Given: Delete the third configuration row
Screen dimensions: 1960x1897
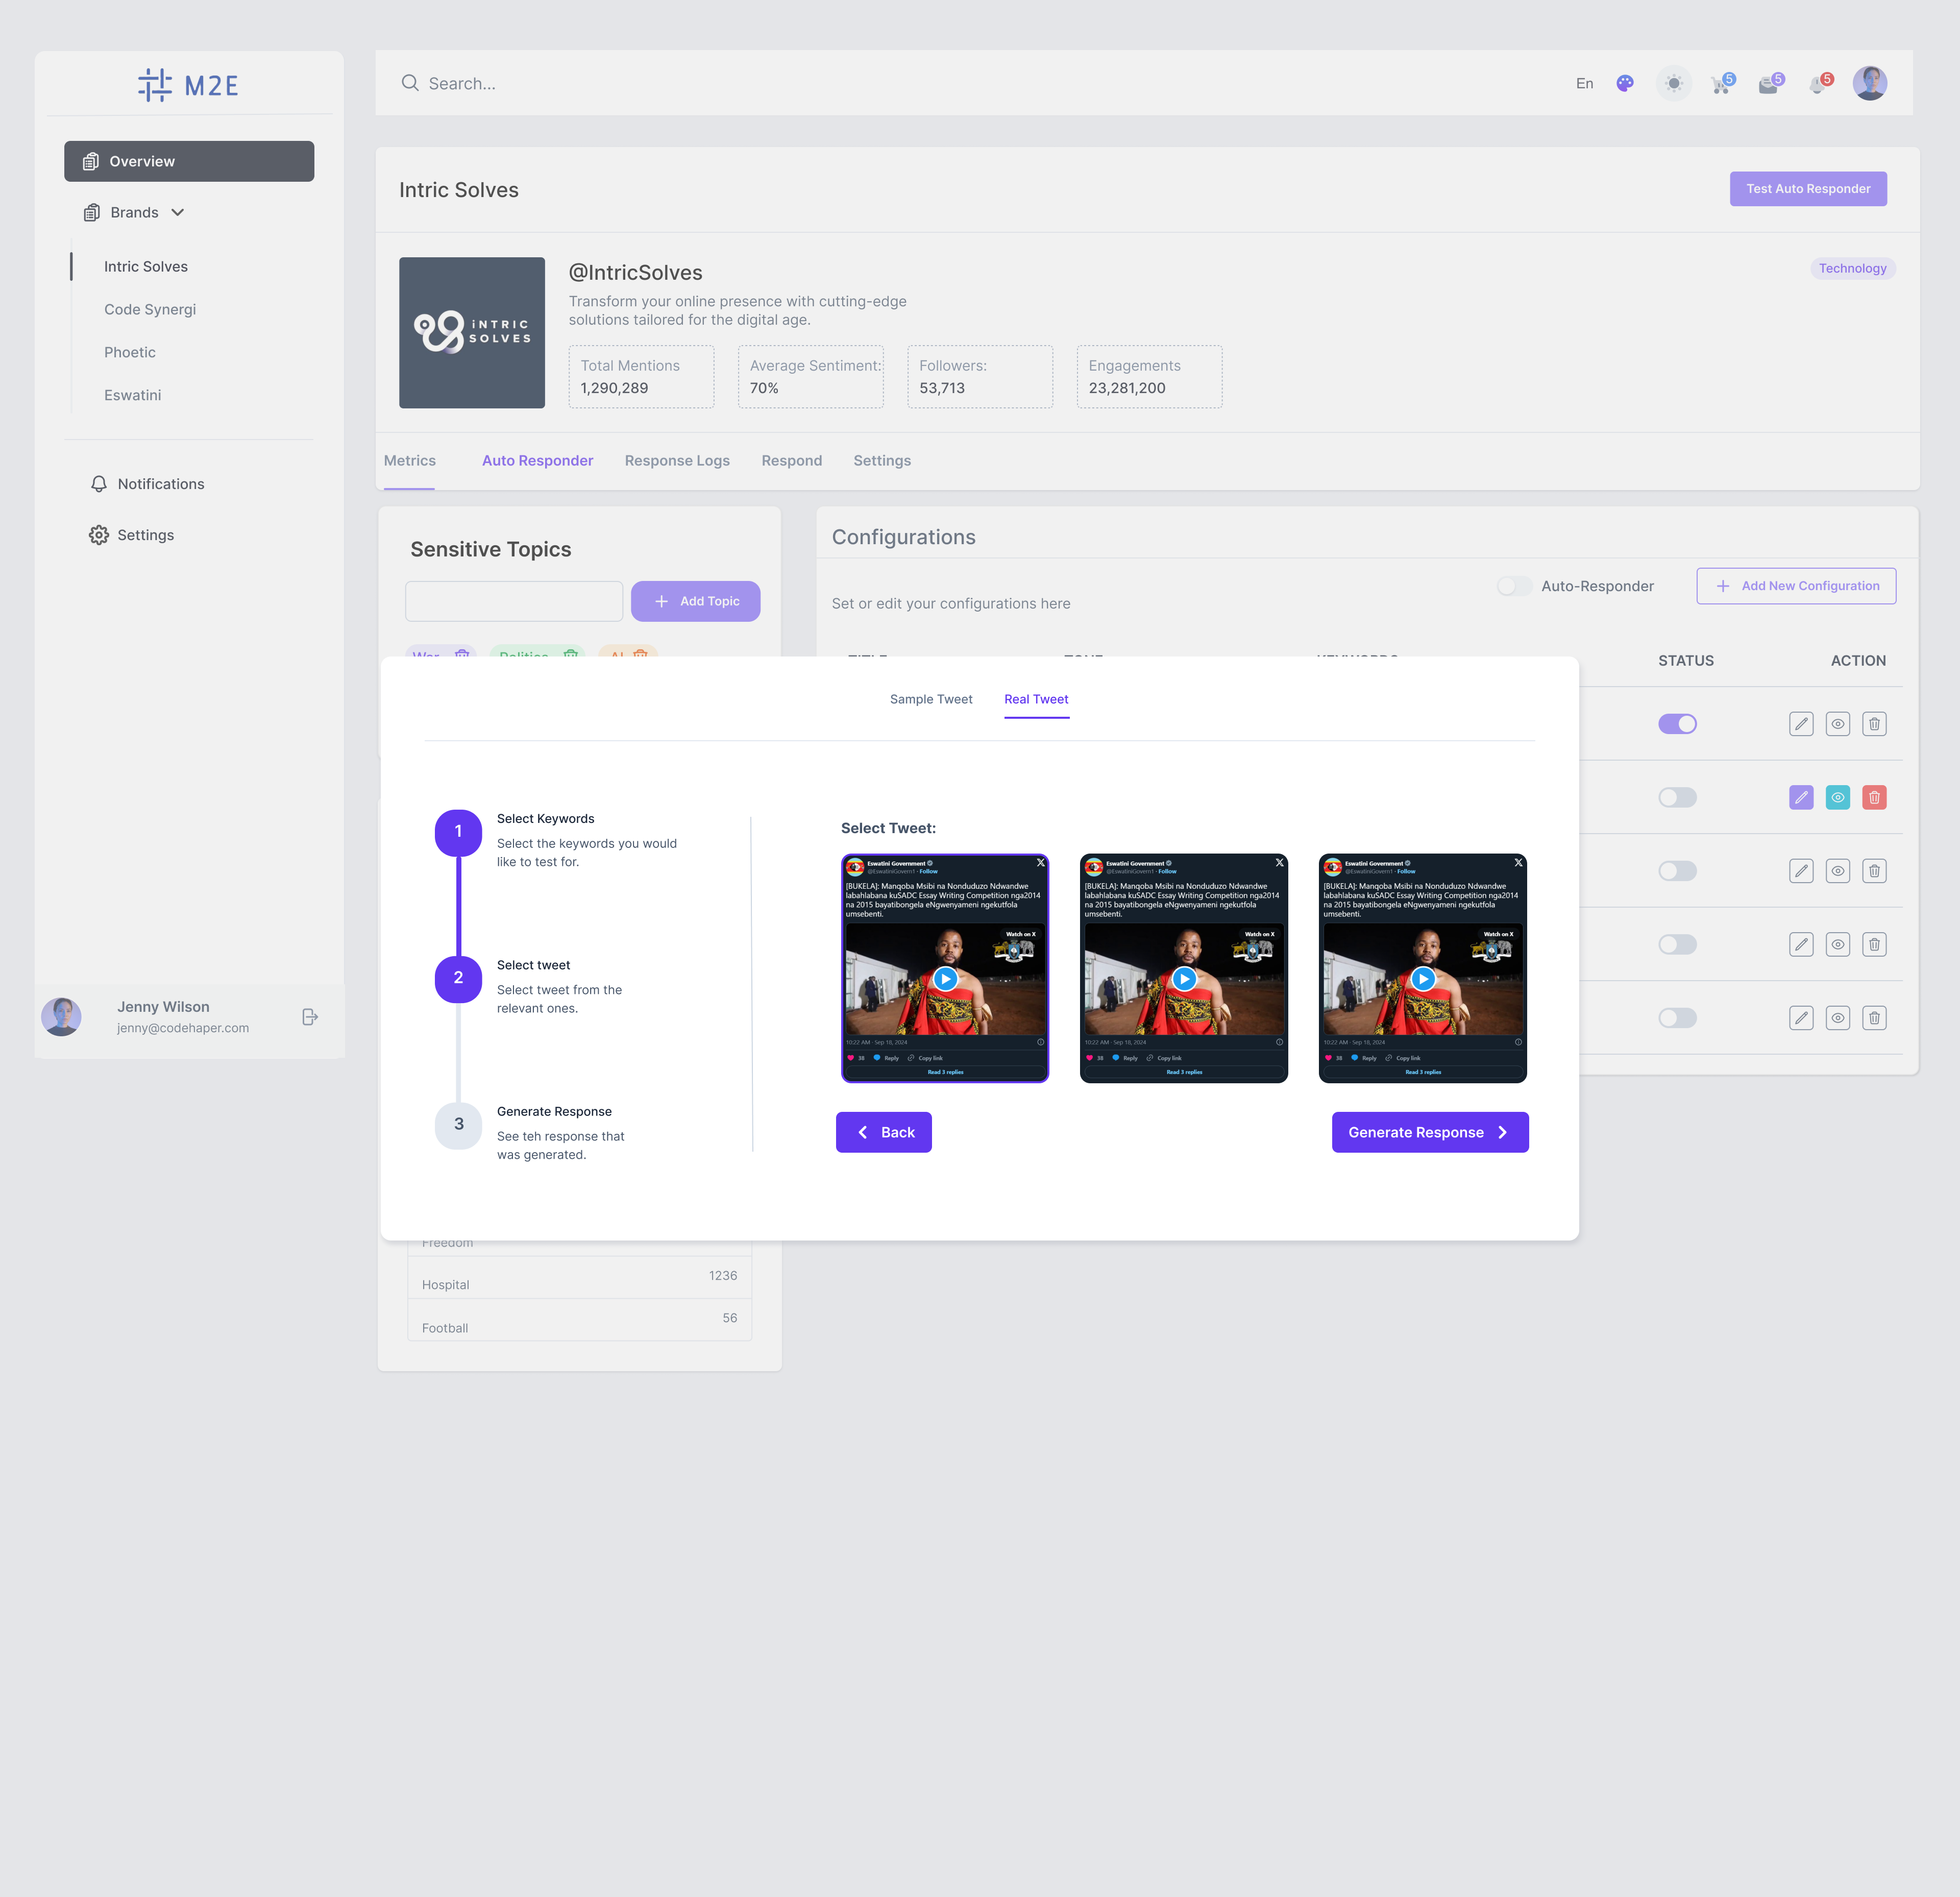Looking at the screenshot, I should [1874, 871].
